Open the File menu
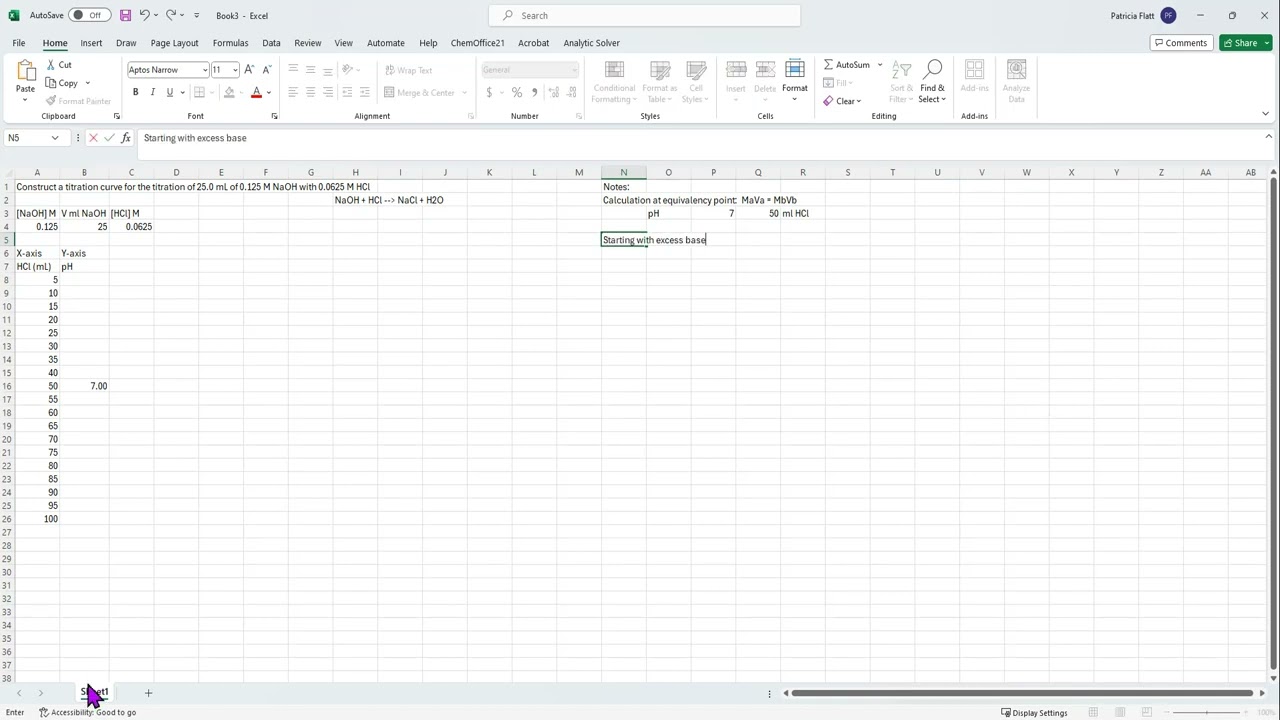This screenshot has width=1280, height=720. tap(19, 43)
